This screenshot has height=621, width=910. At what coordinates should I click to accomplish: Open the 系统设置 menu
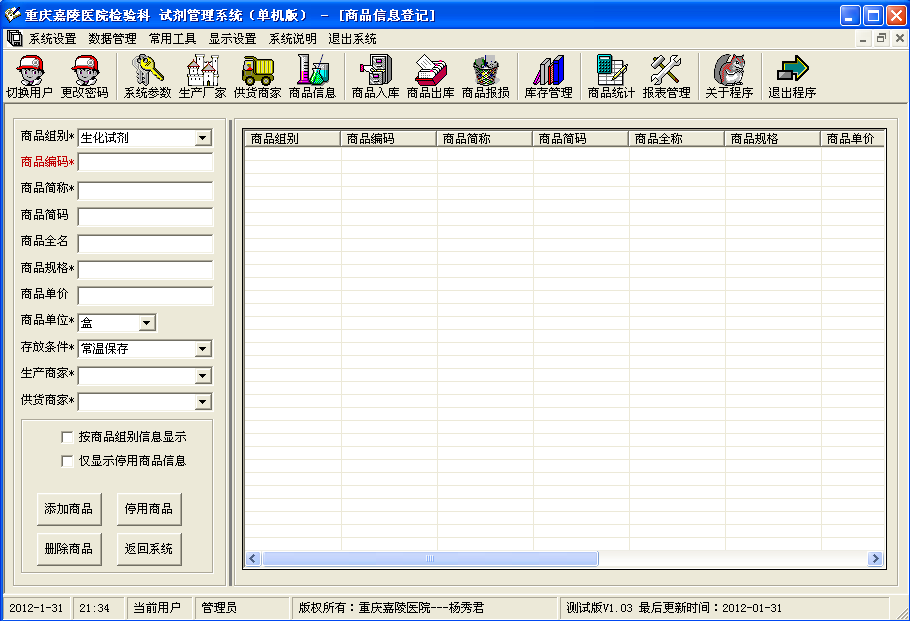52,39
